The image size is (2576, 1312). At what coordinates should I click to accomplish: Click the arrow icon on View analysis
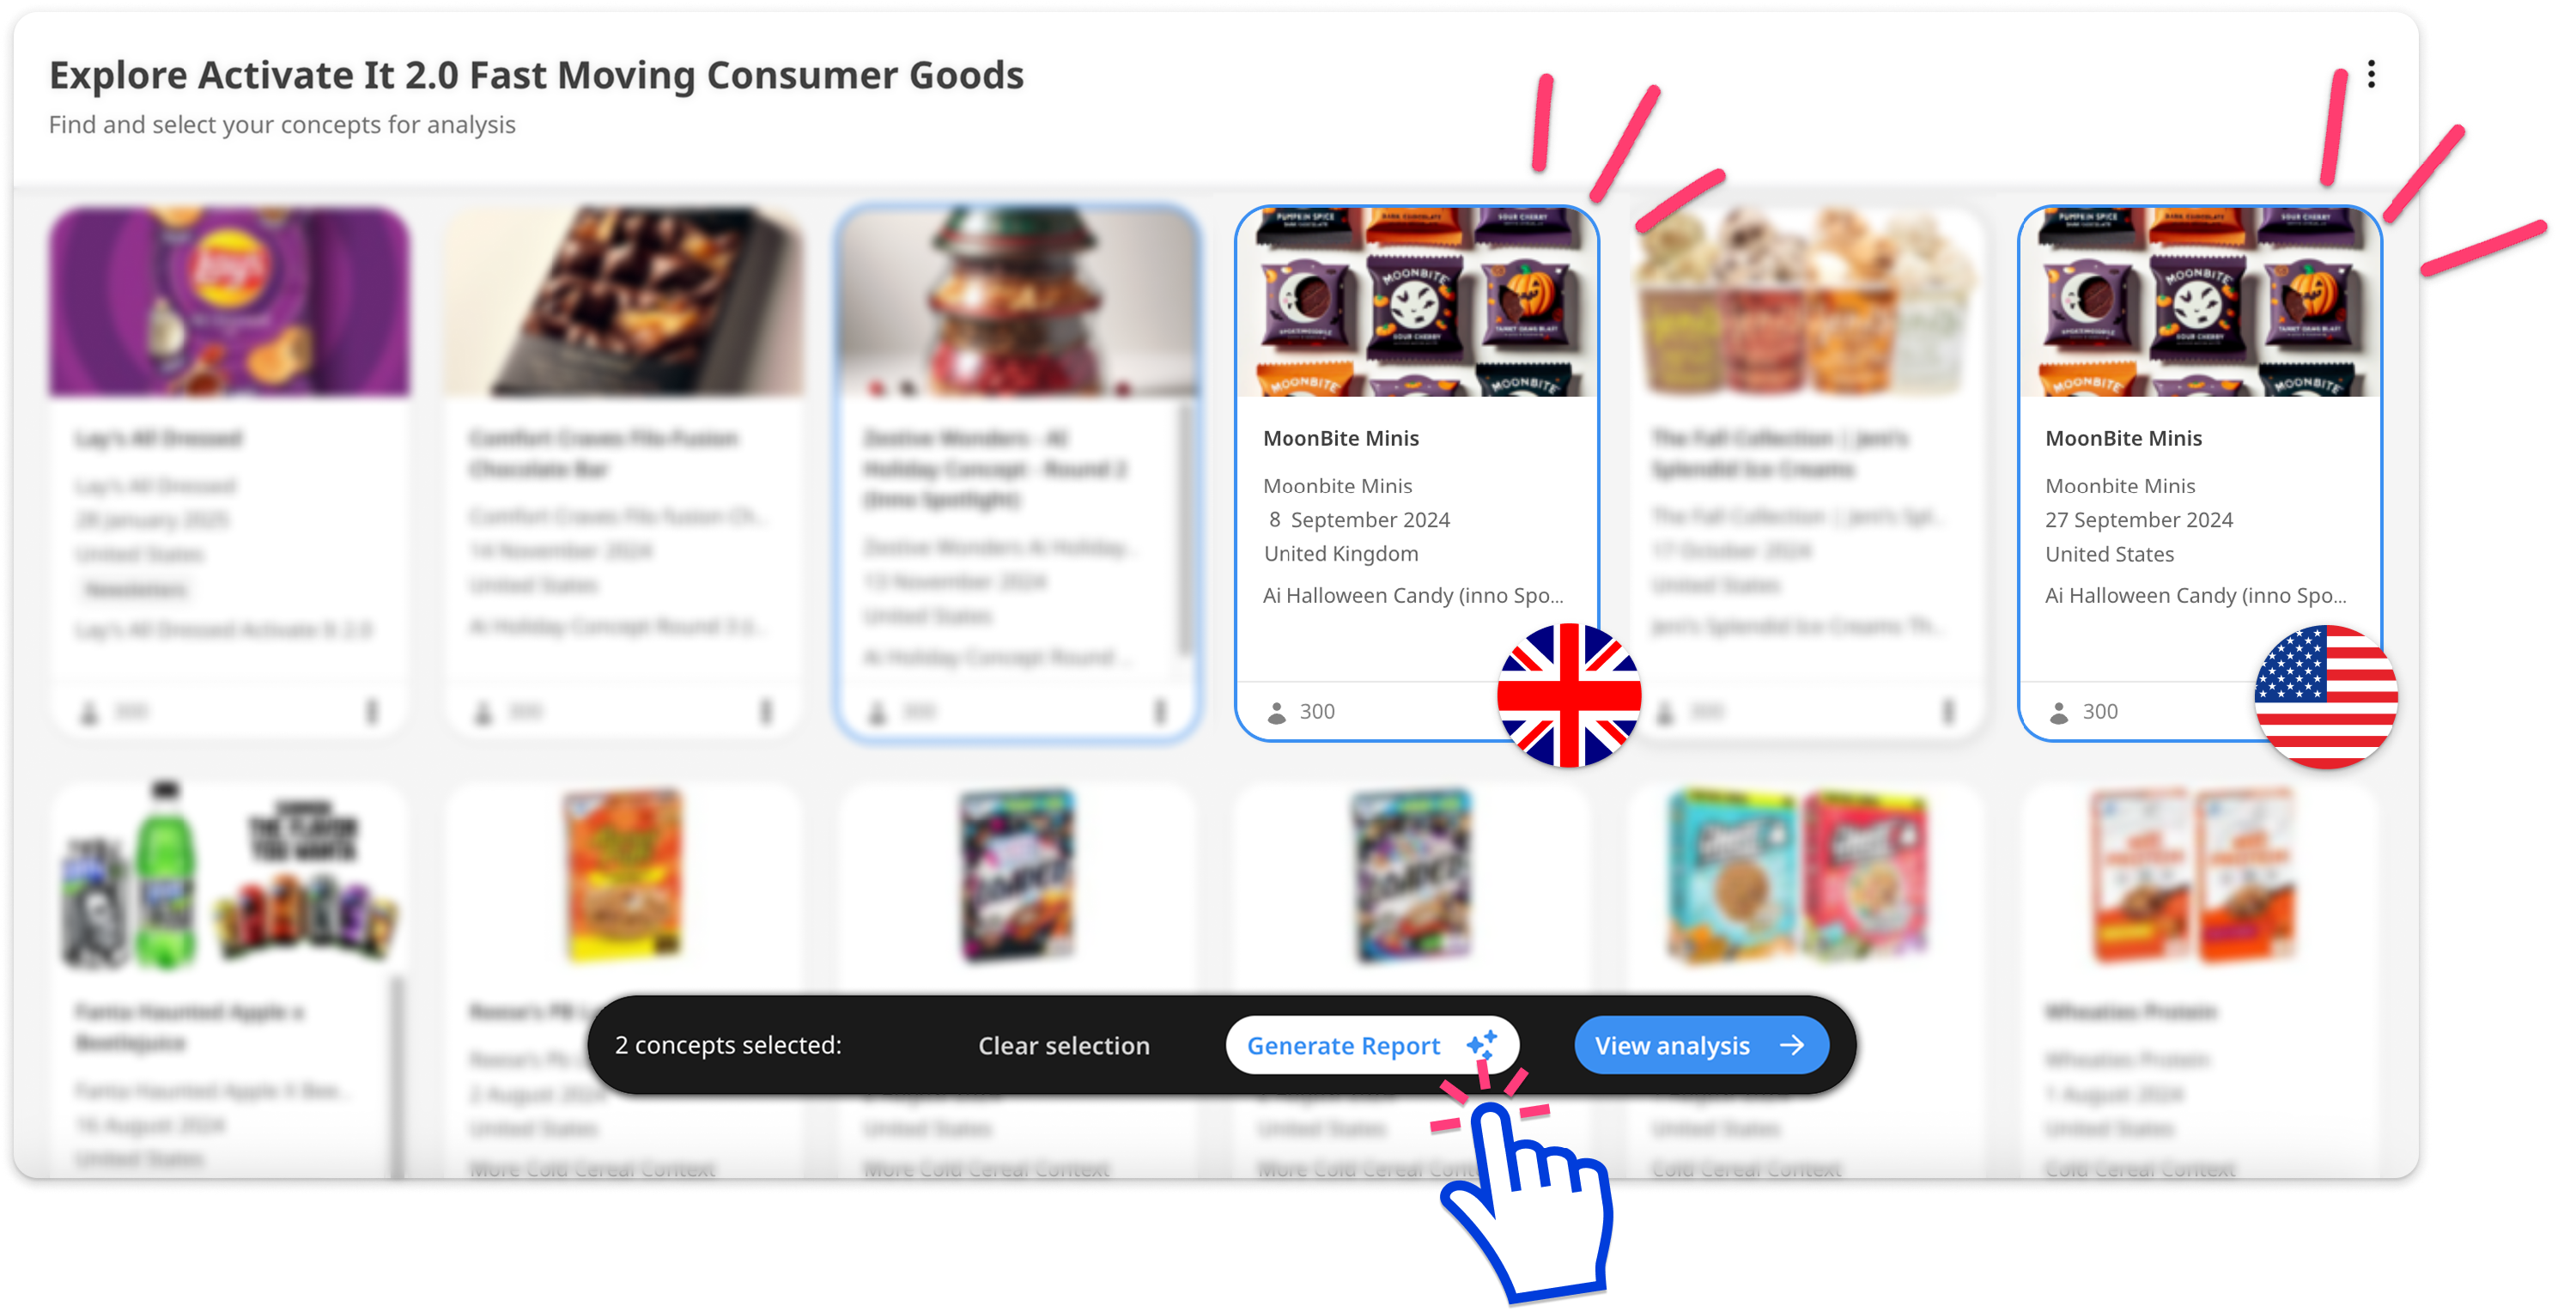[1792, 1045]
